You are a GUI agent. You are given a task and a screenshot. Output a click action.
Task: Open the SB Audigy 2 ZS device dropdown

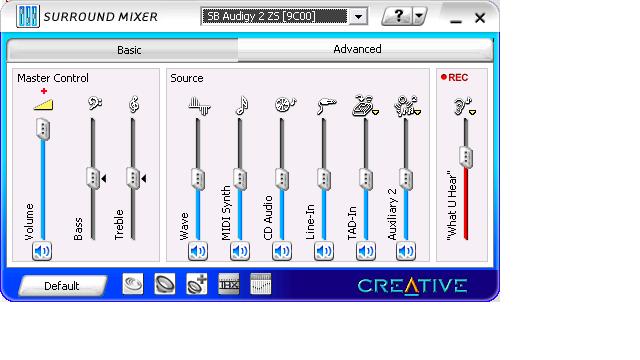[x=358, y=17]
